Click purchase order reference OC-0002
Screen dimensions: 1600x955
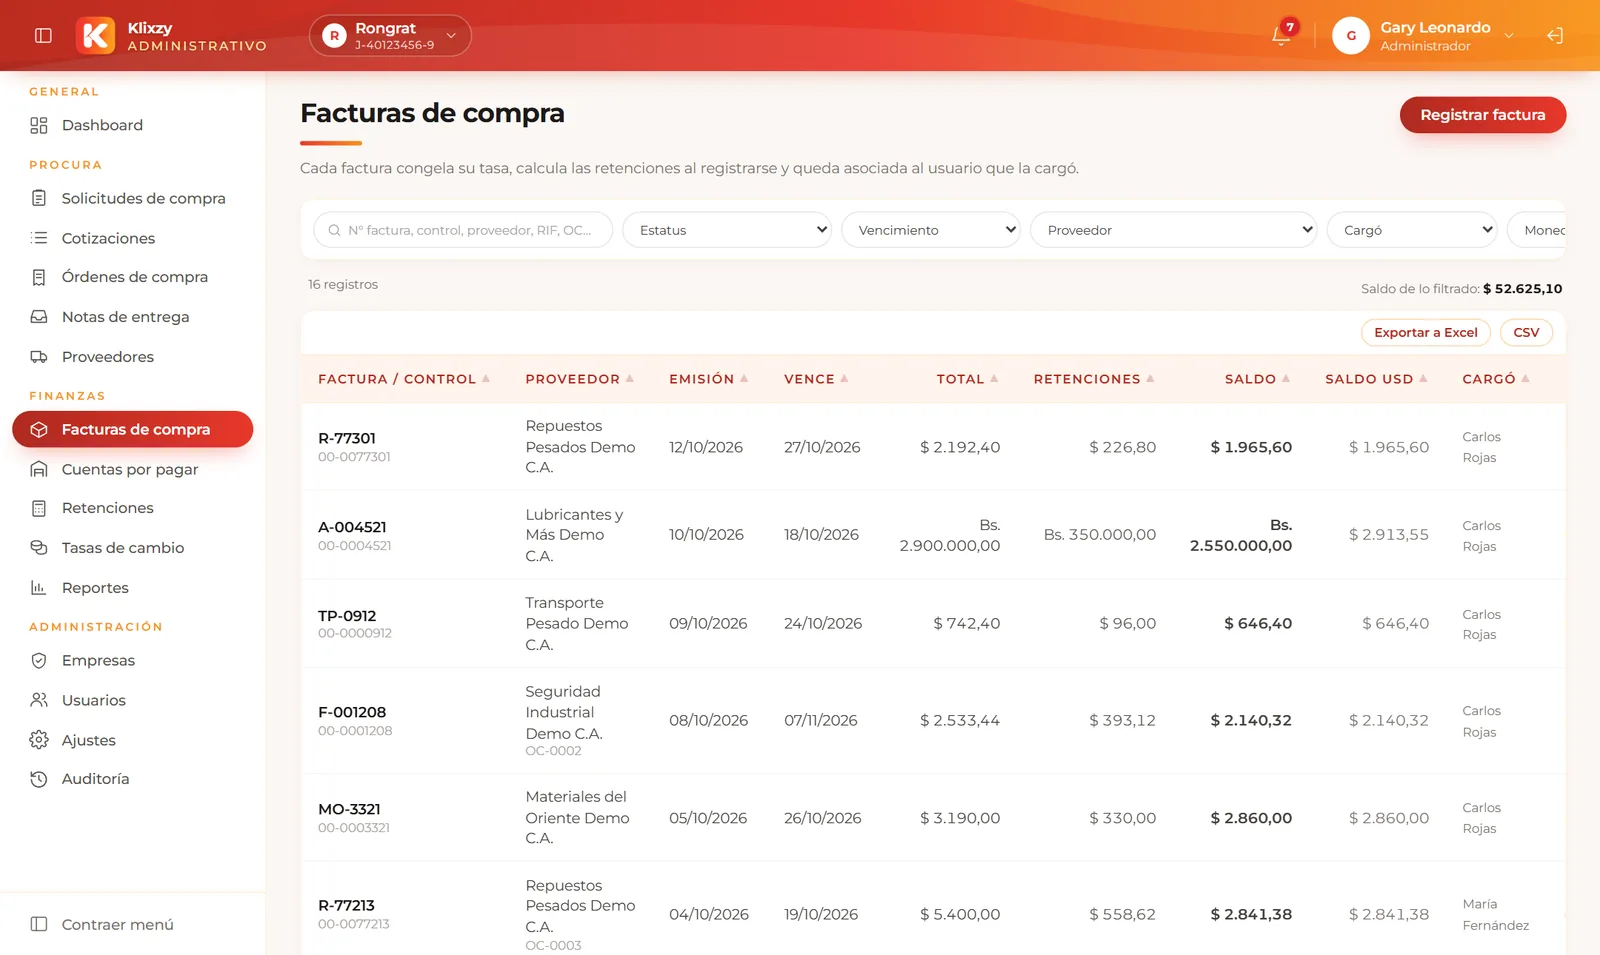[x=553, y=751]
